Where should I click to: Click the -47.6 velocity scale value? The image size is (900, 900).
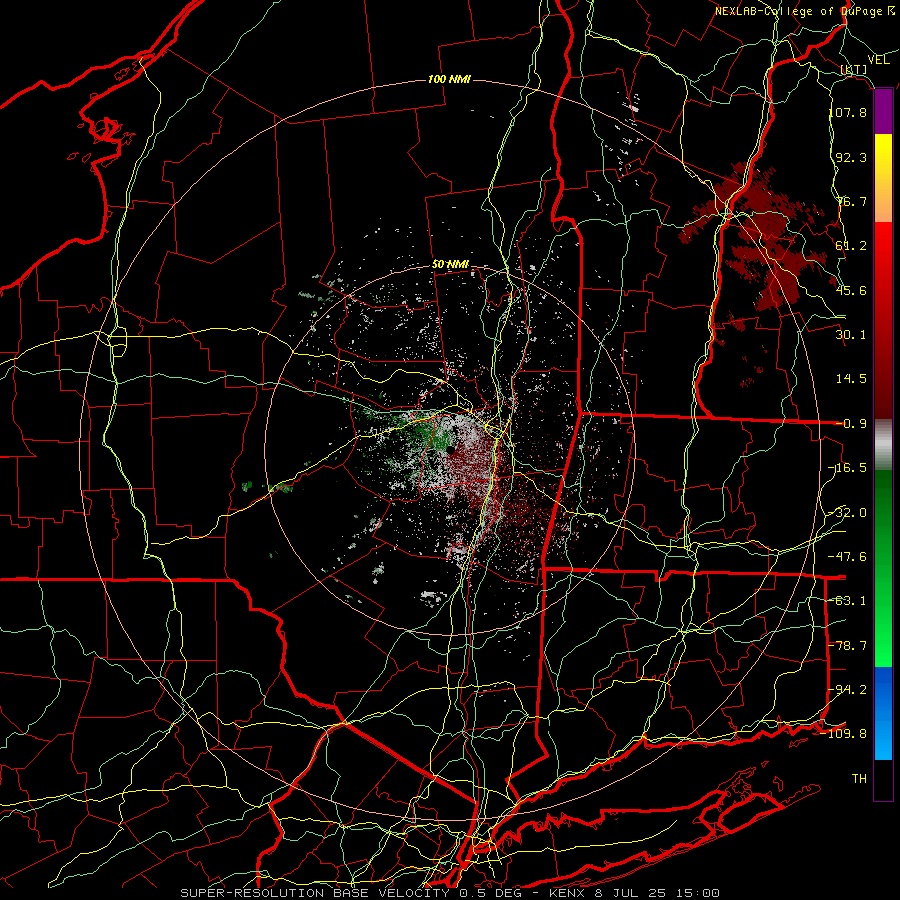[848, 557]
